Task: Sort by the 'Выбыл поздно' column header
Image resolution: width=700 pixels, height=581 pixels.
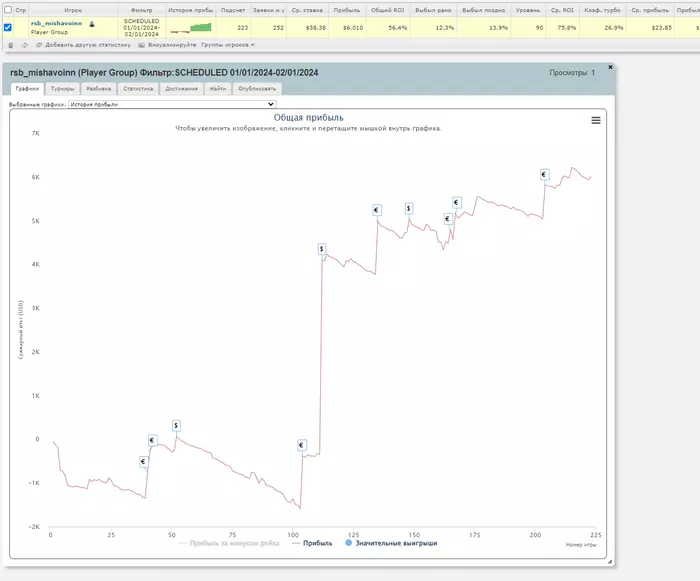Action: click(483, 10)
